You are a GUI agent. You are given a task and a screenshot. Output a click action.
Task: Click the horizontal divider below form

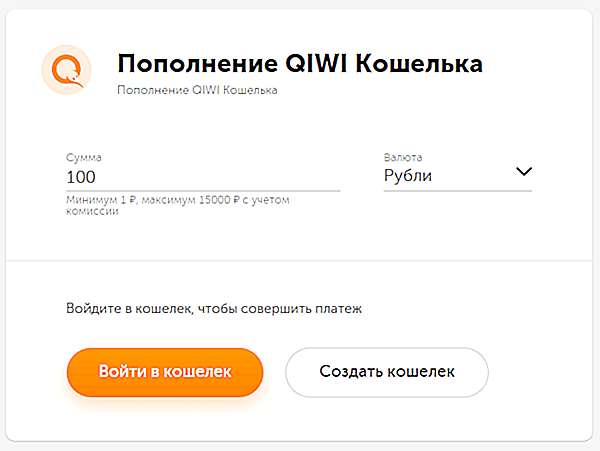point(299,261)
